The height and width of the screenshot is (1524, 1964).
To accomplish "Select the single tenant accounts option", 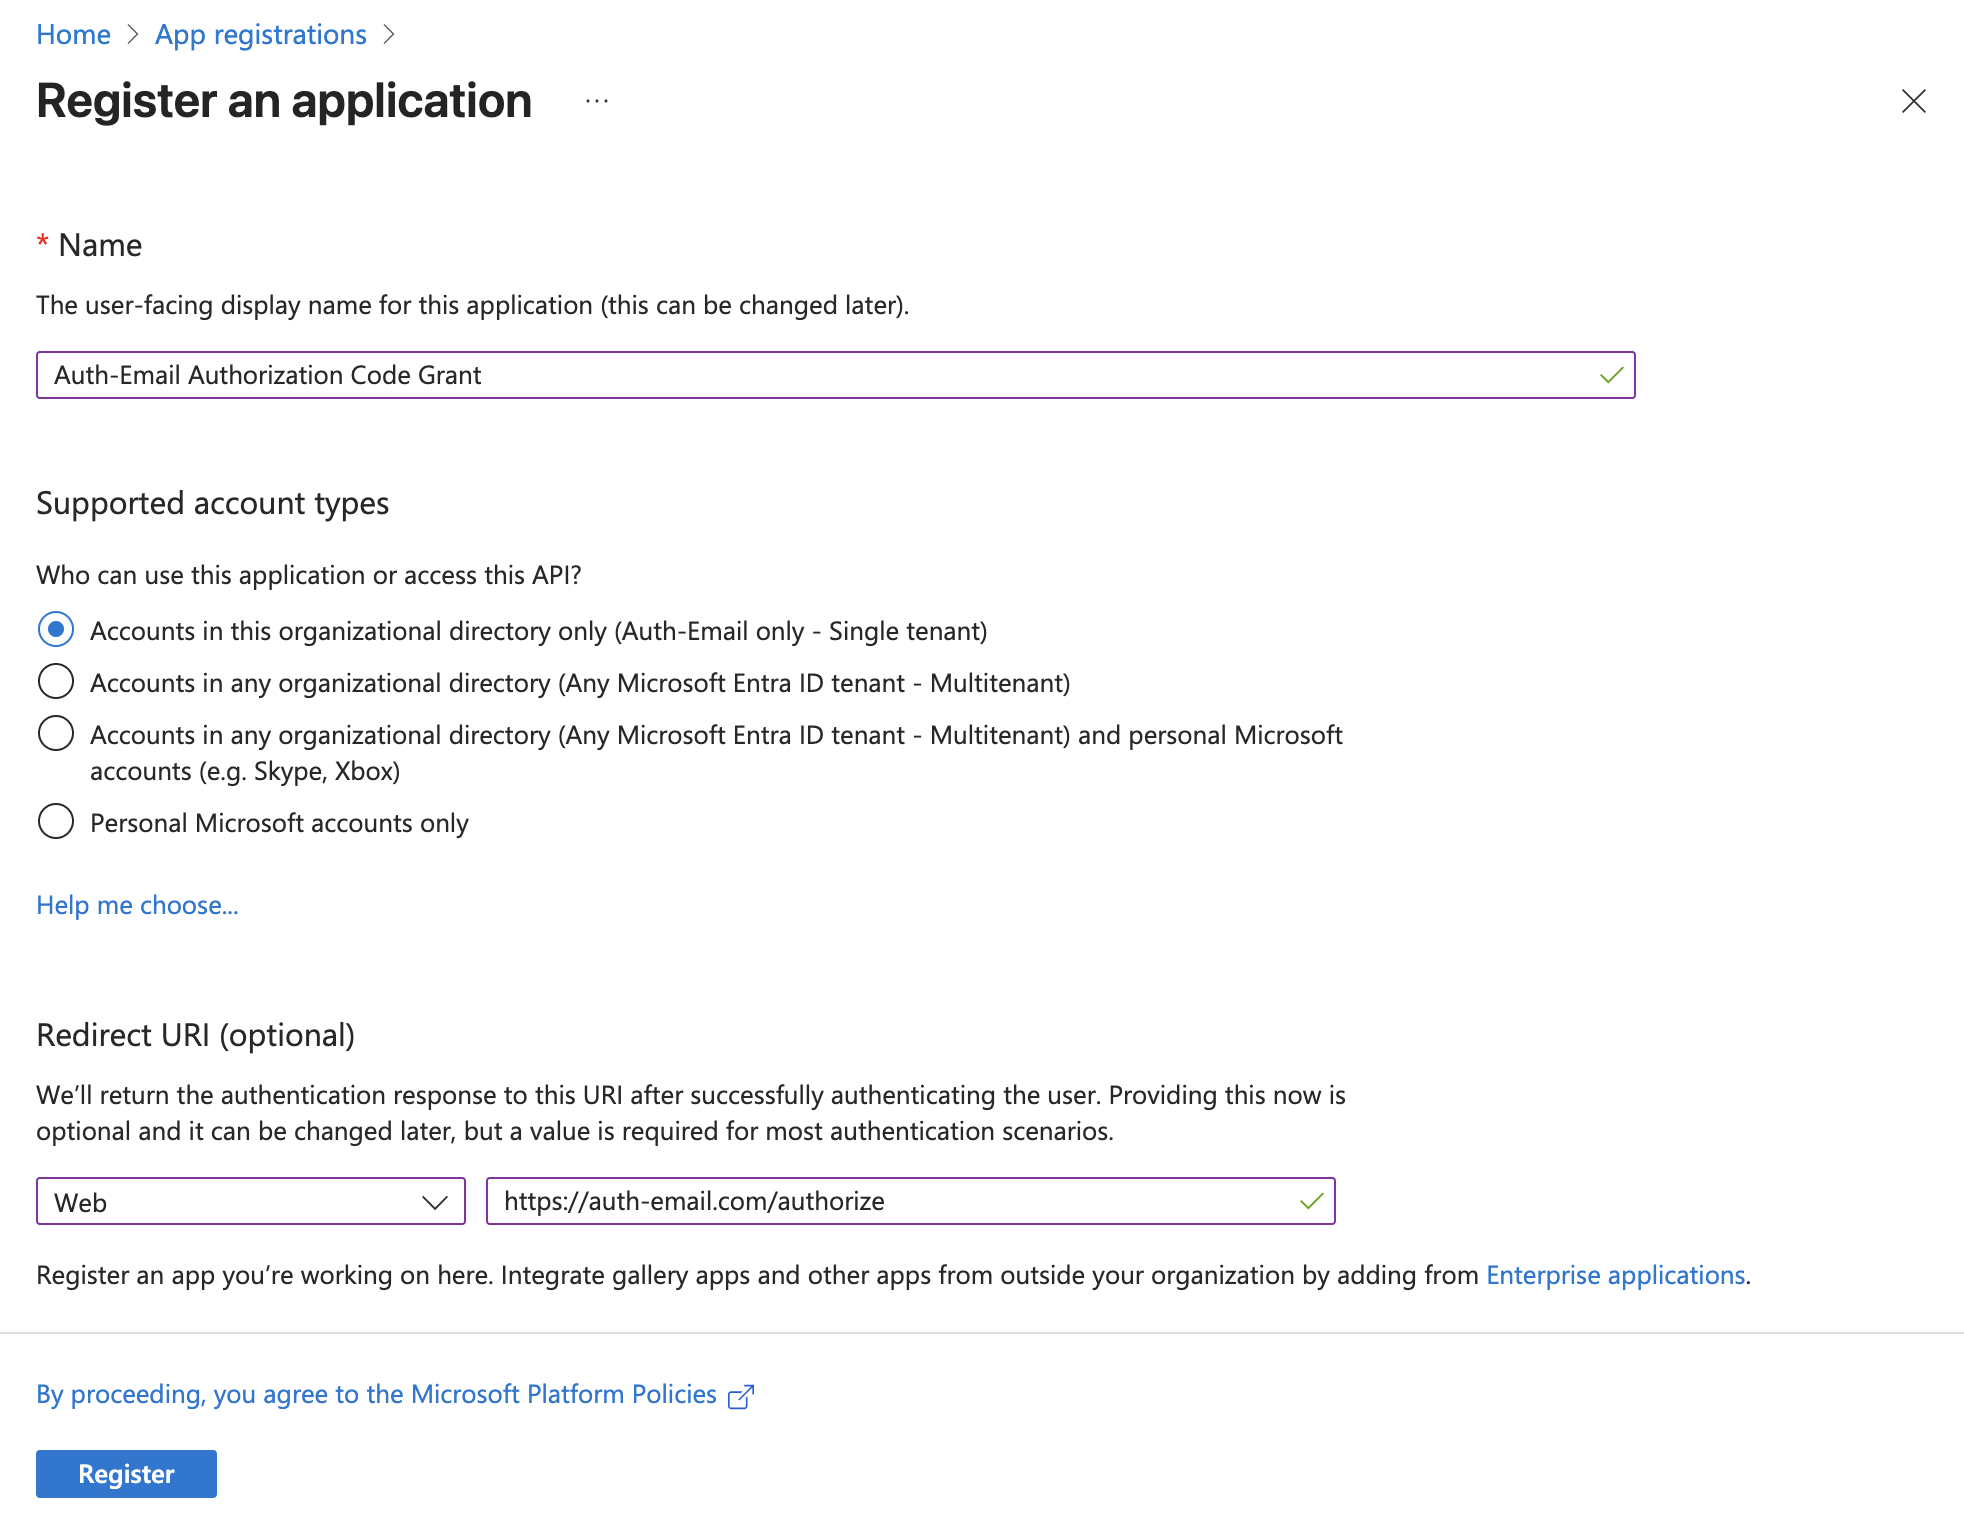I will pos(56,630).
